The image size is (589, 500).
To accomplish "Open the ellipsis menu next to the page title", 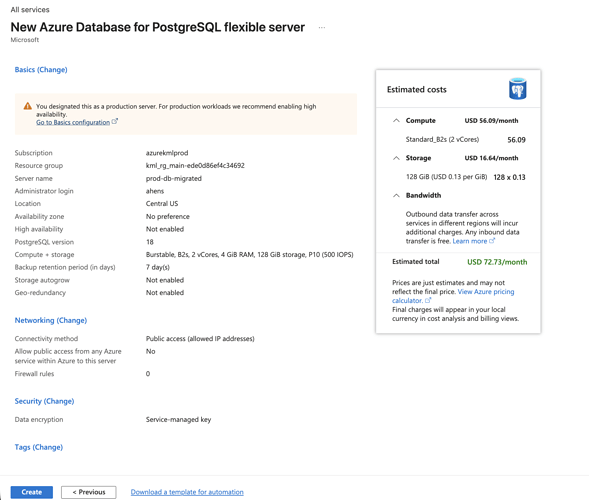I will pyautogui.click(x=322, y=27).
